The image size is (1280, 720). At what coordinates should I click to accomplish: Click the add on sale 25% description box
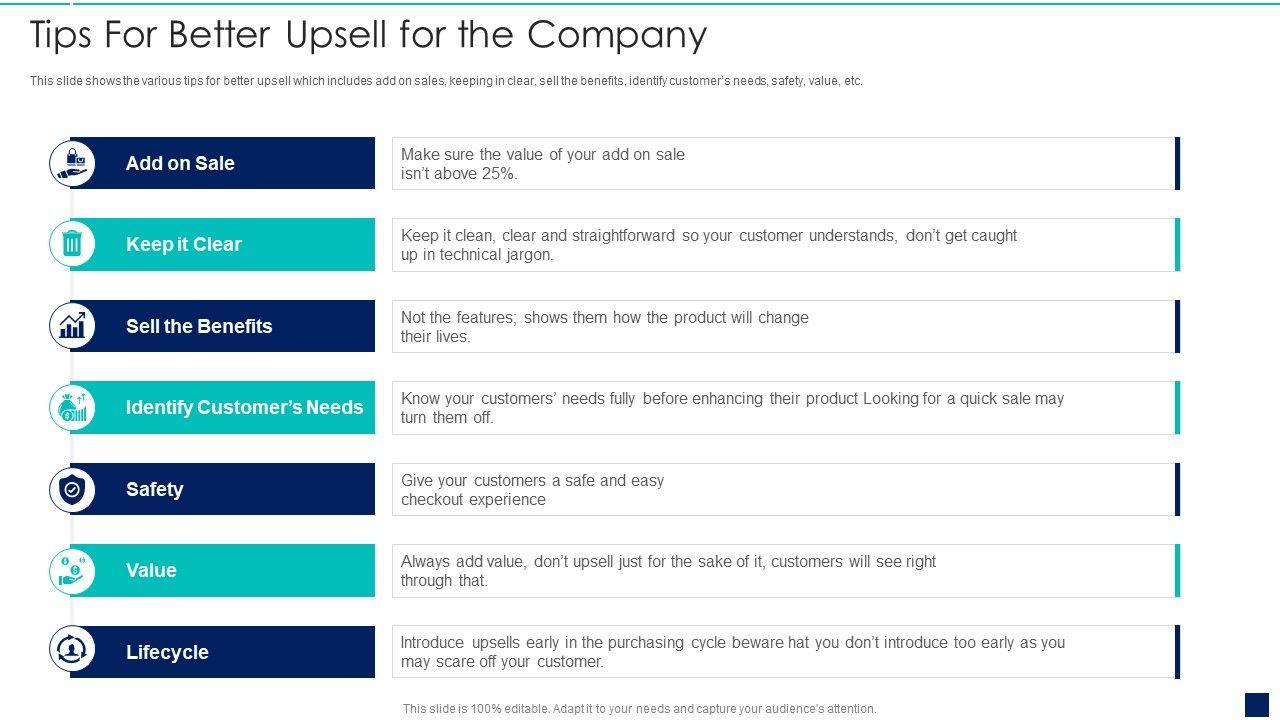coord(783,163)
